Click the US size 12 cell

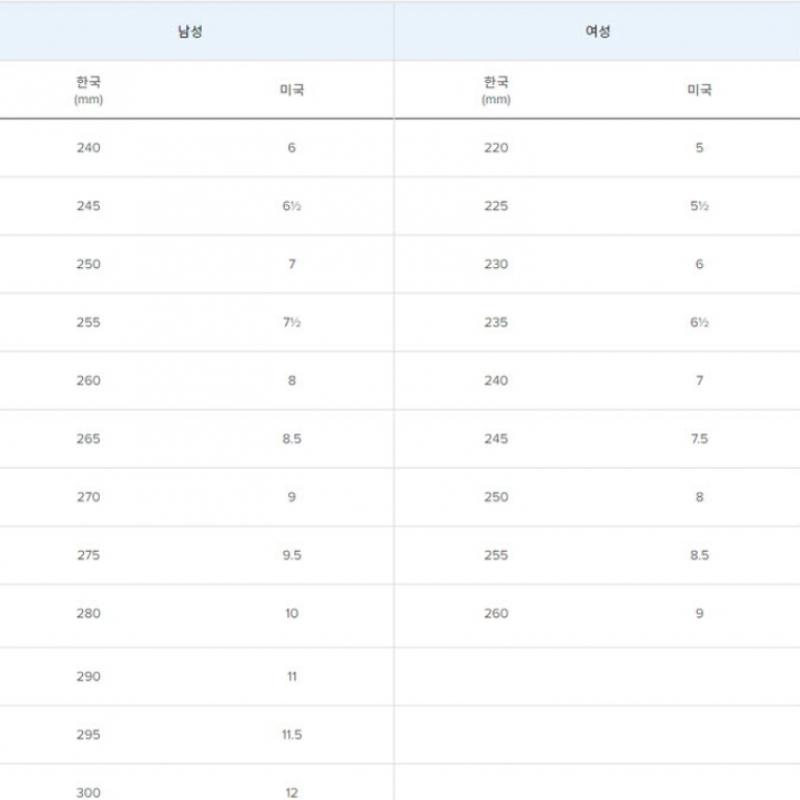[x=292, y=792]
